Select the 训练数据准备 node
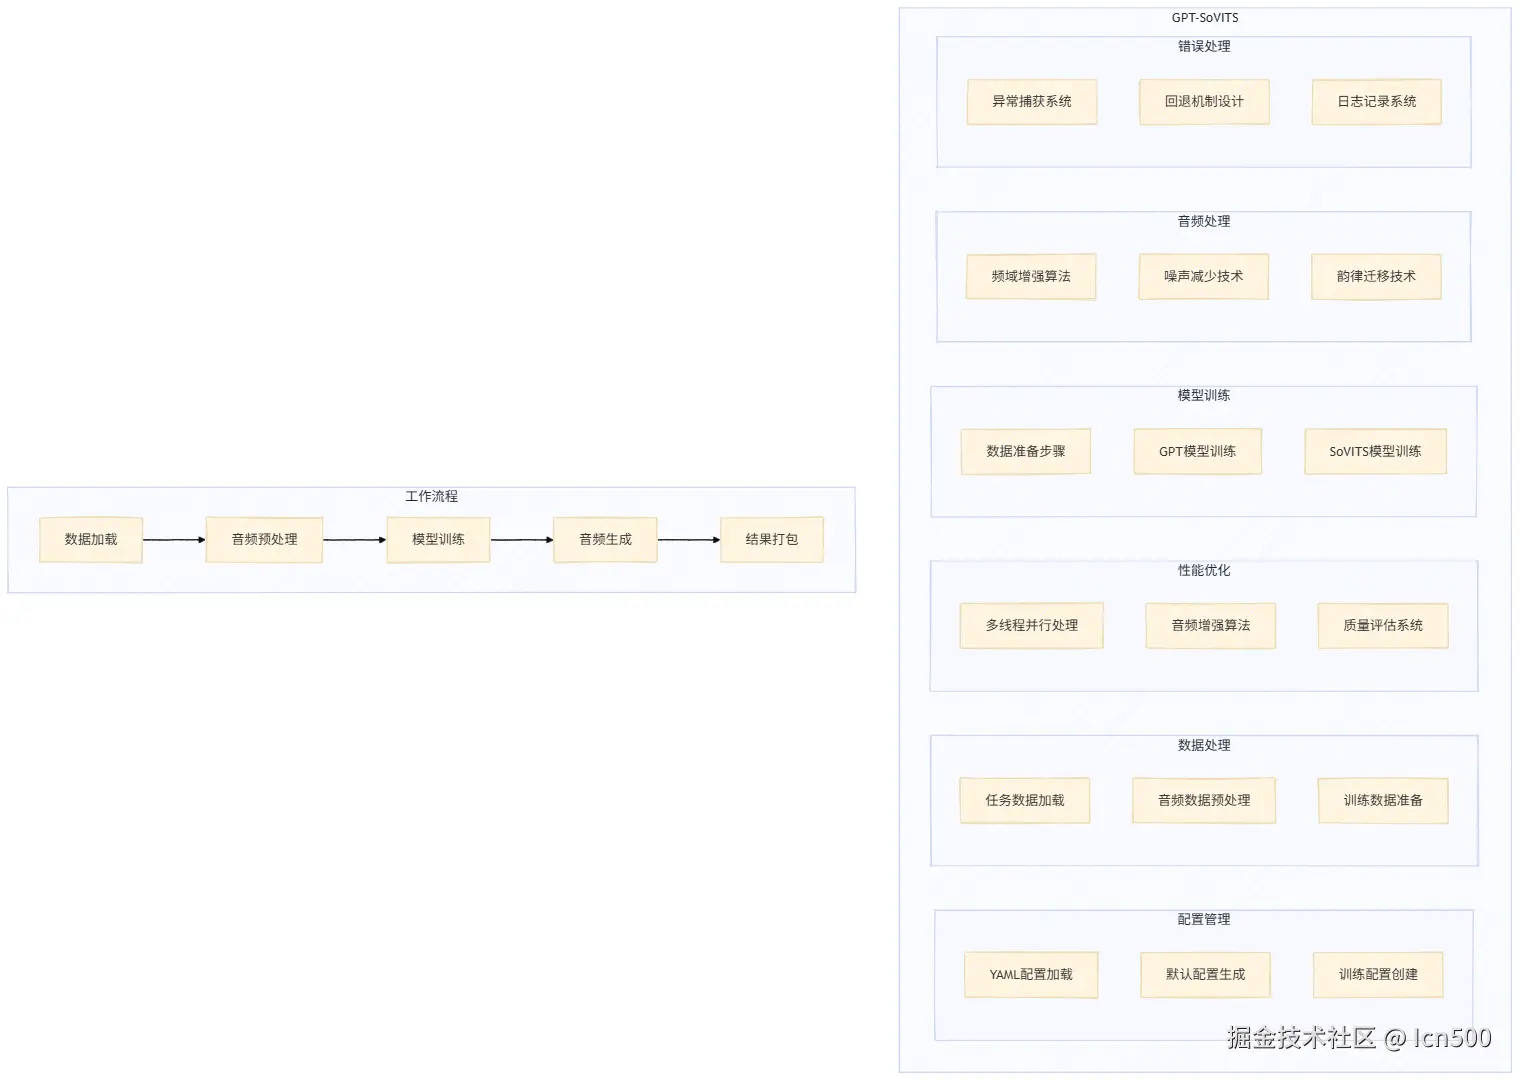This screenshot has width=1520, height=1080. 1383,801
